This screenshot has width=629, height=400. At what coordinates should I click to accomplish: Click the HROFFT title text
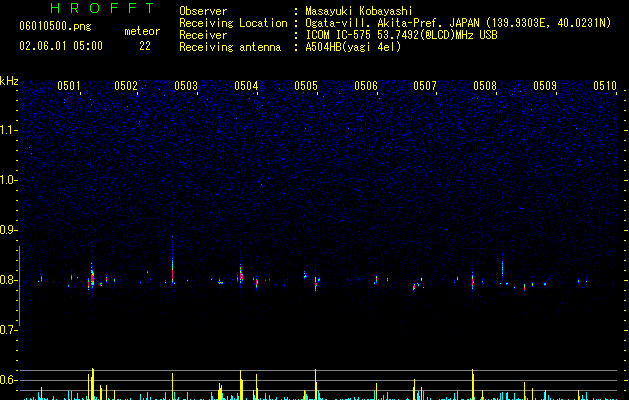[102, 8]
